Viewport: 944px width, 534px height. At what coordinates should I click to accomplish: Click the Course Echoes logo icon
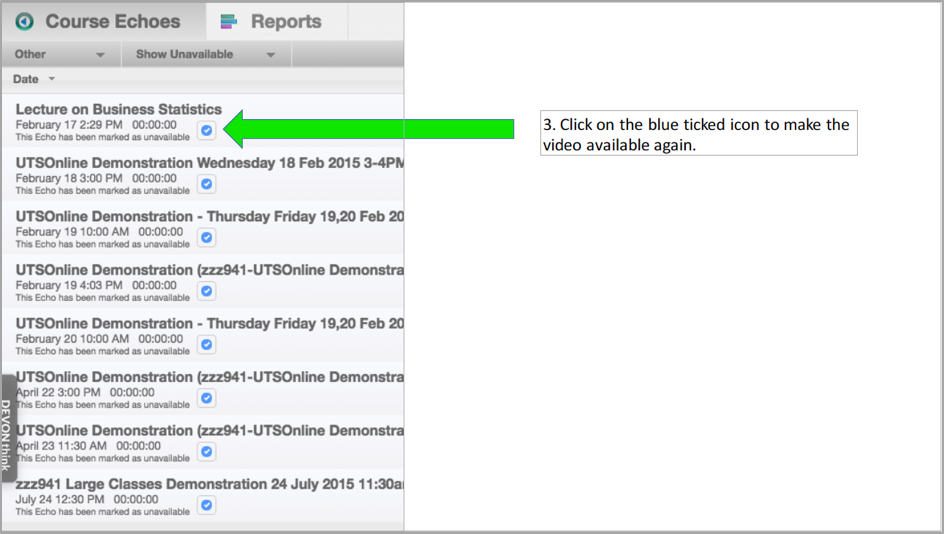[x=25, y=21]
